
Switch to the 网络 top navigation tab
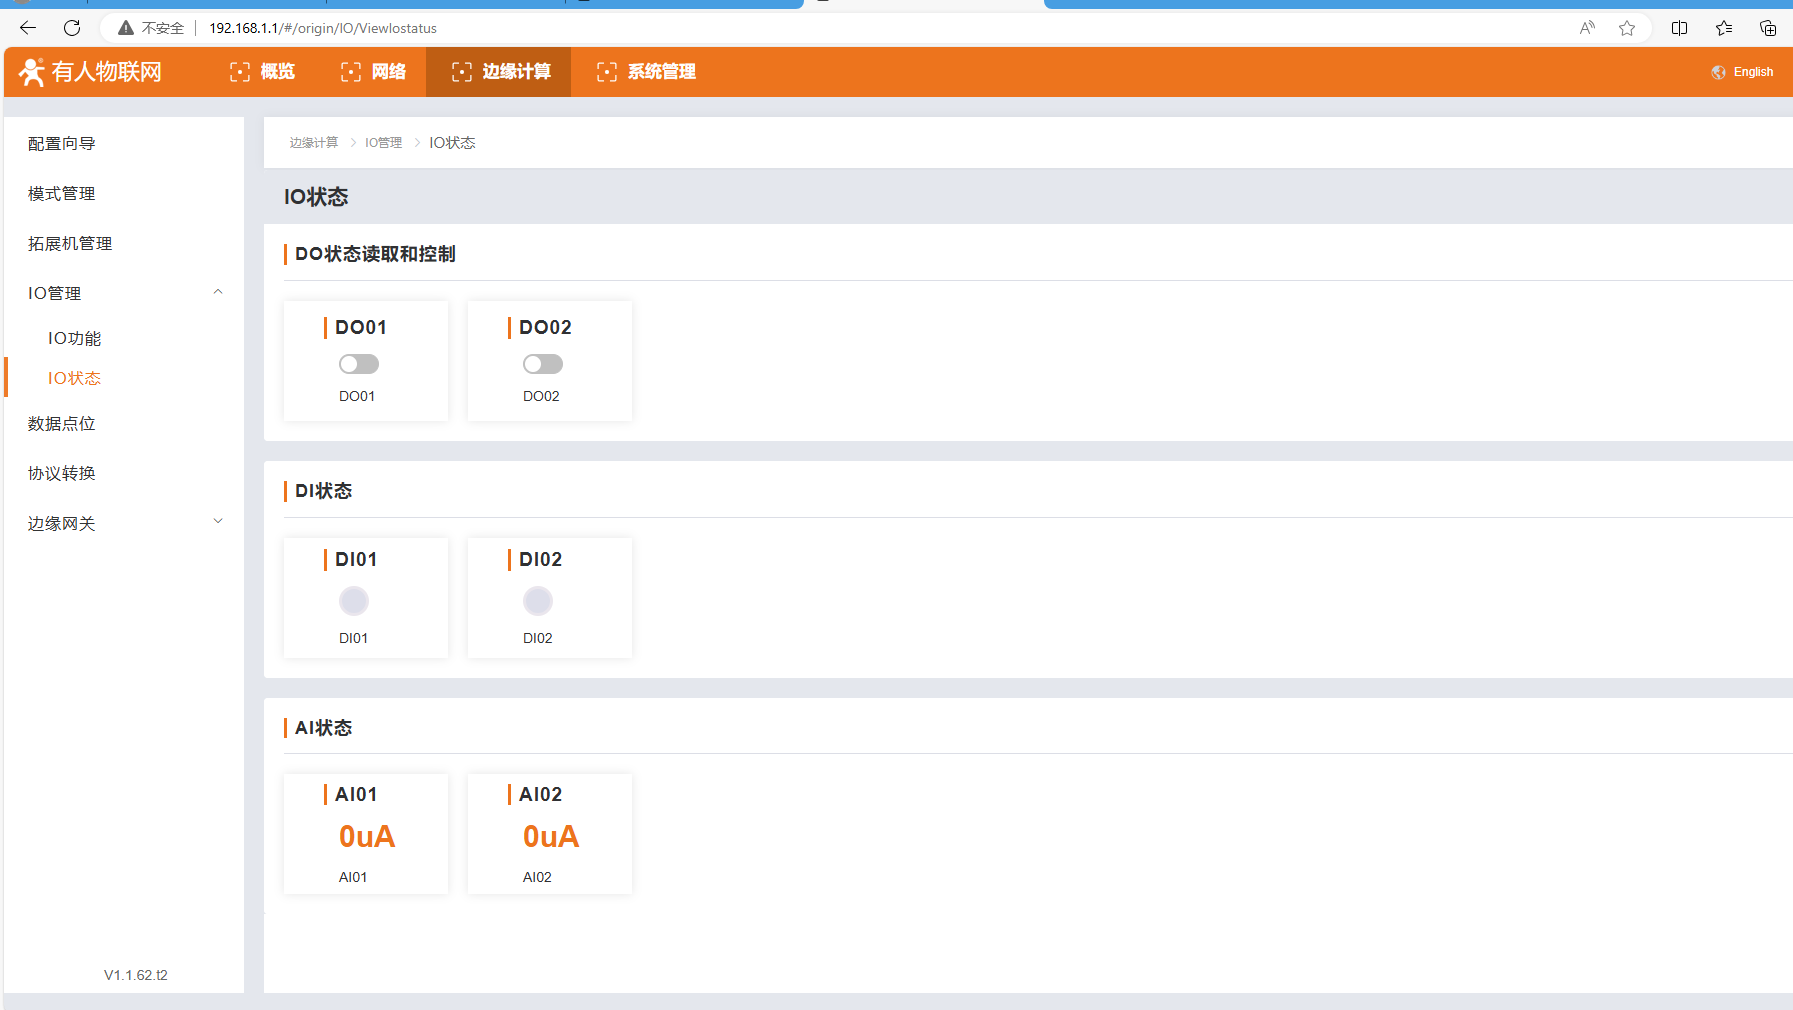tap(373, 72)
